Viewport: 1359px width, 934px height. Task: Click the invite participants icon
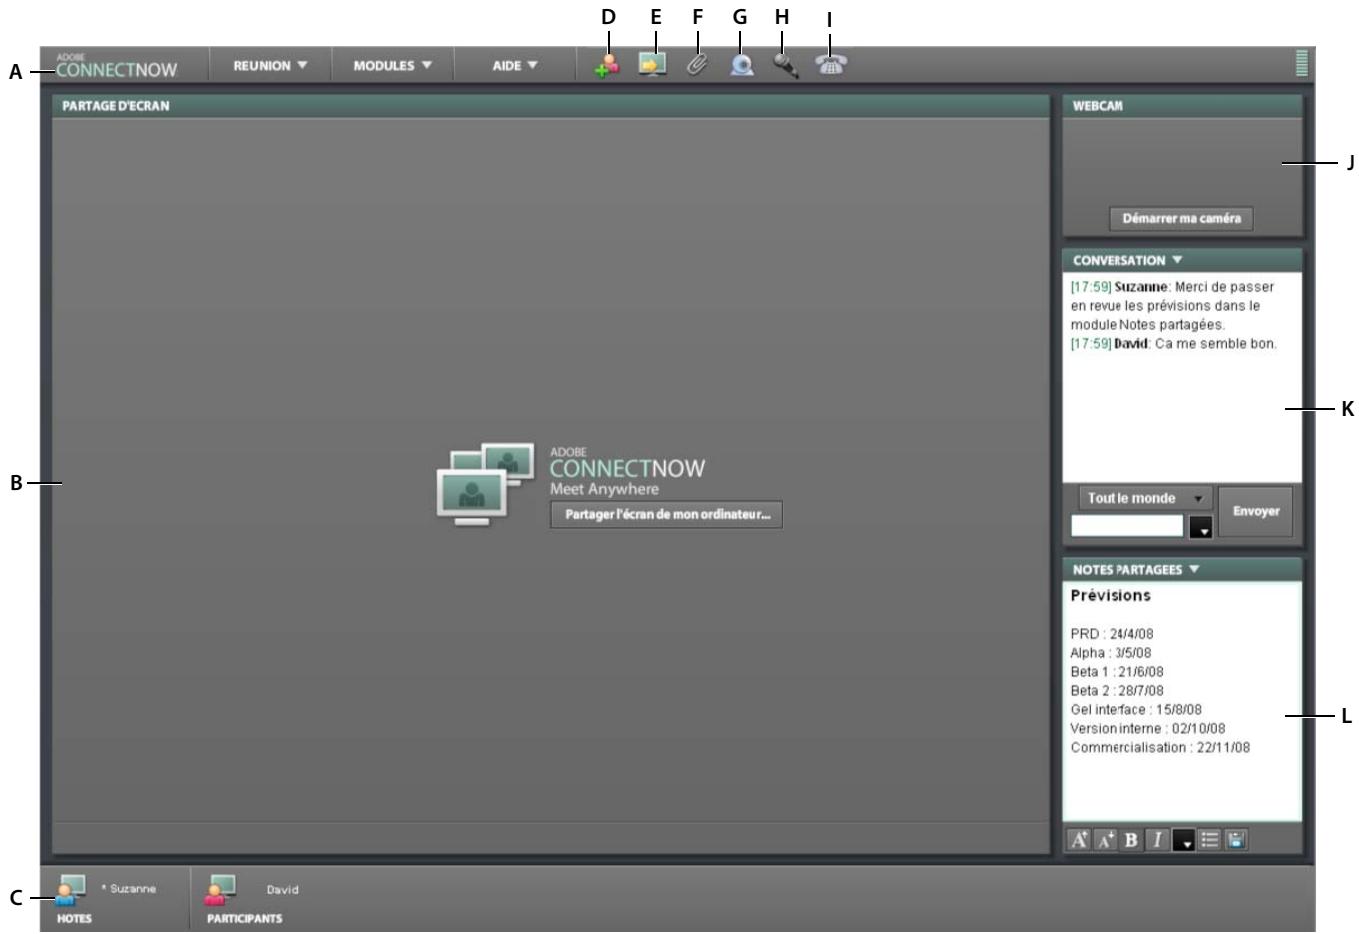click(607, 65)
